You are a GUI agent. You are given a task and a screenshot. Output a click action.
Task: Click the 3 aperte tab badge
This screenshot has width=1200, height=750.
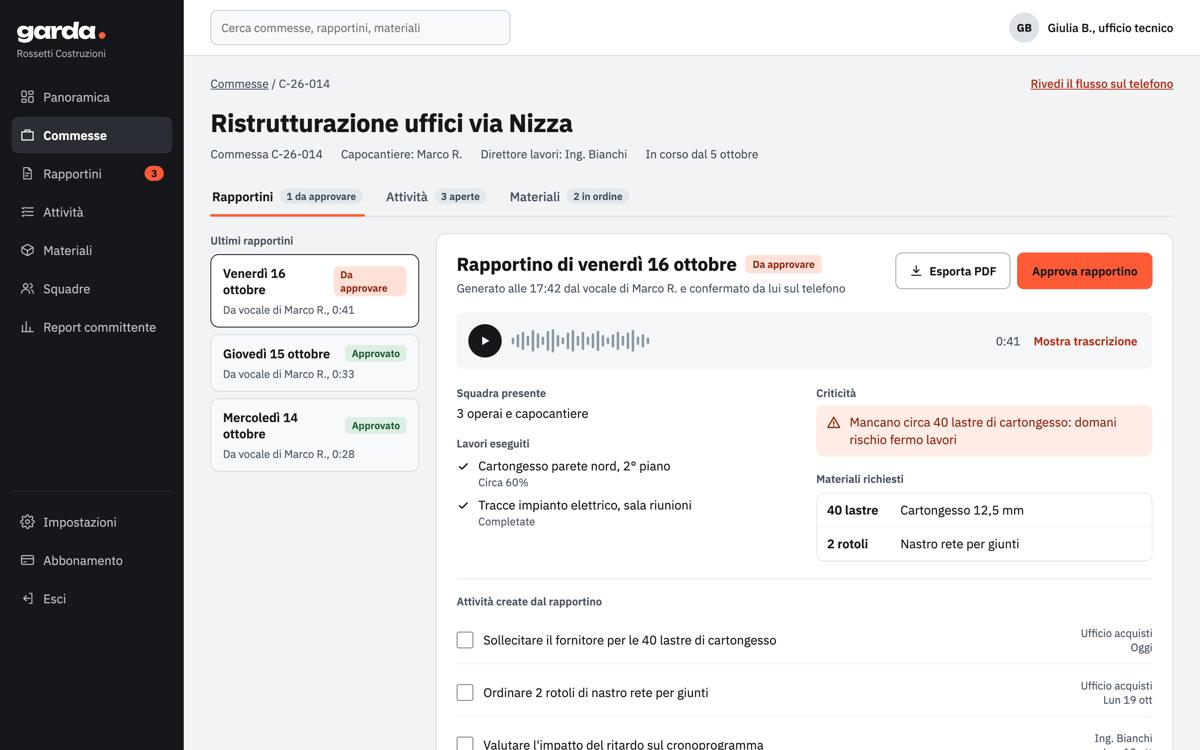point(460,197)
